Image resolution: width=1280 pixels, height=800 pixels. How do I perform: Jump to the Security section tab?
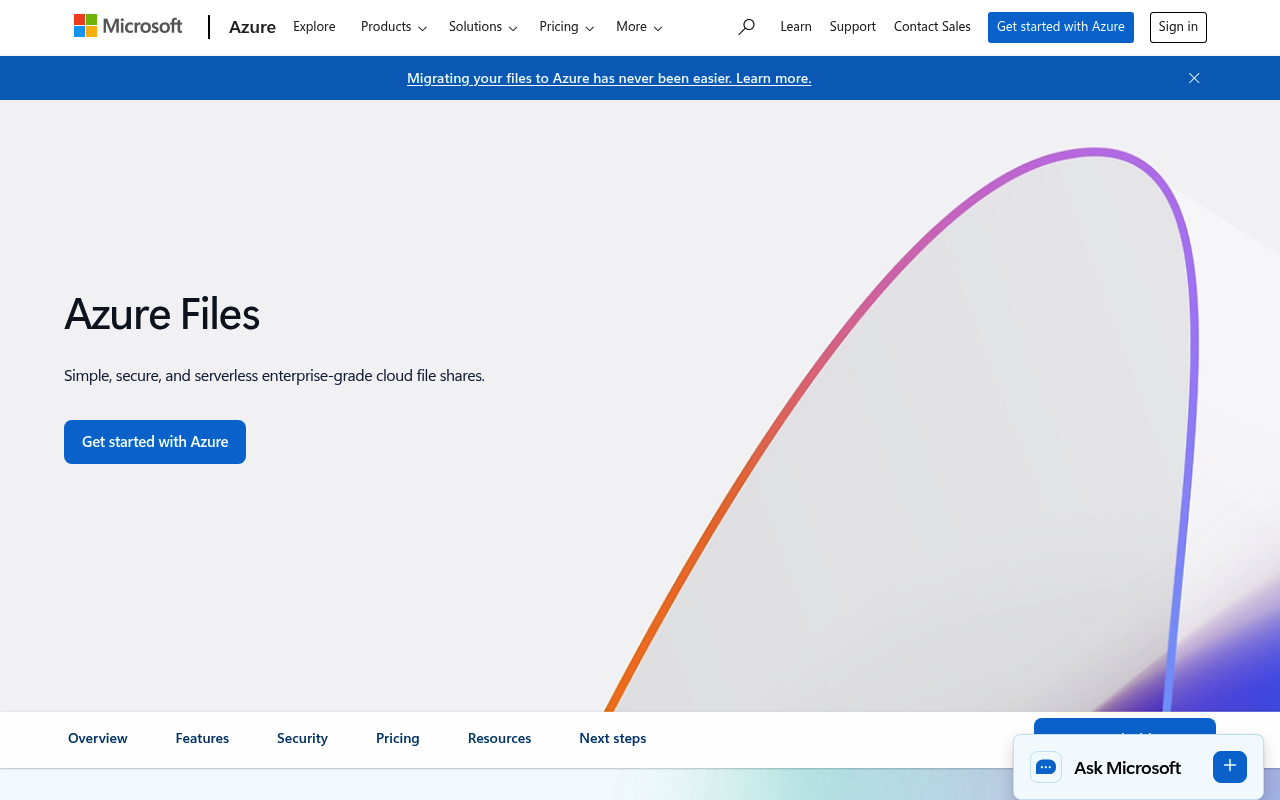tap(302, 738)
